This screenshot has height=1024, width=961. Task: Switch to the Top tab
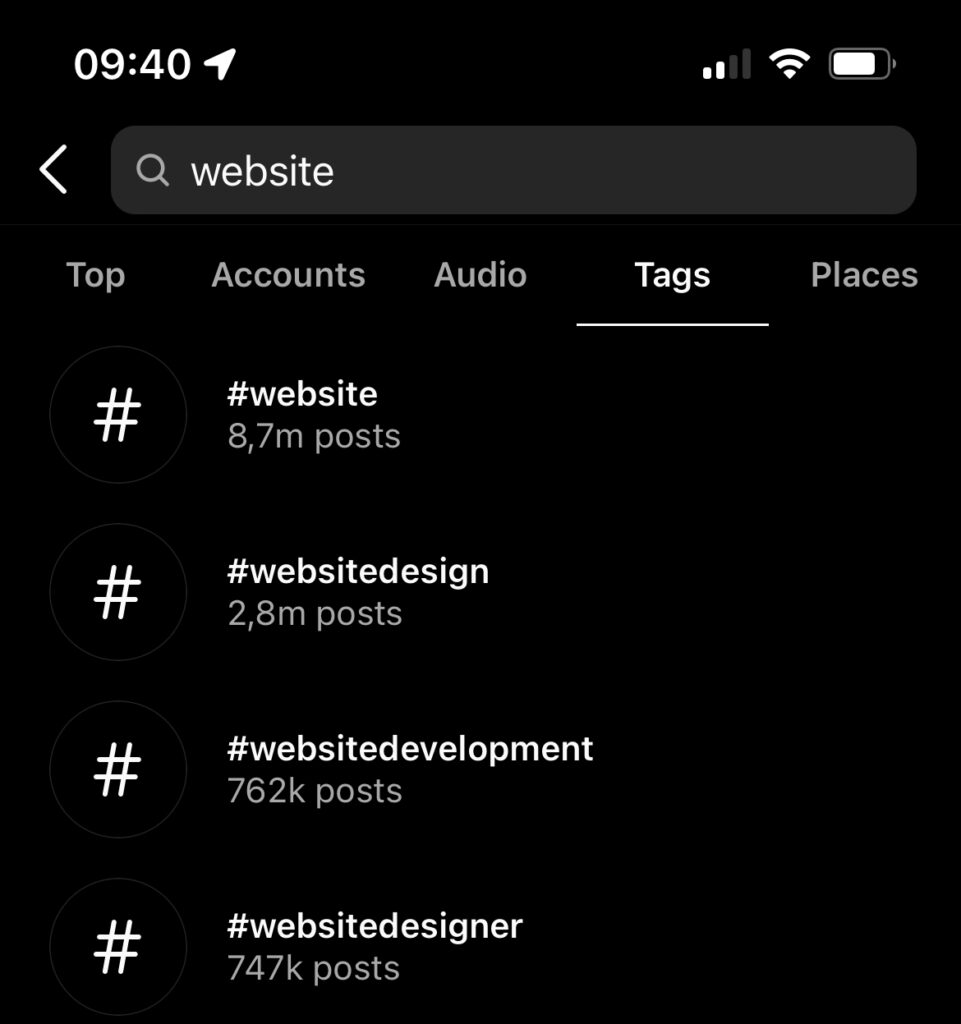[x=95, y=275]
